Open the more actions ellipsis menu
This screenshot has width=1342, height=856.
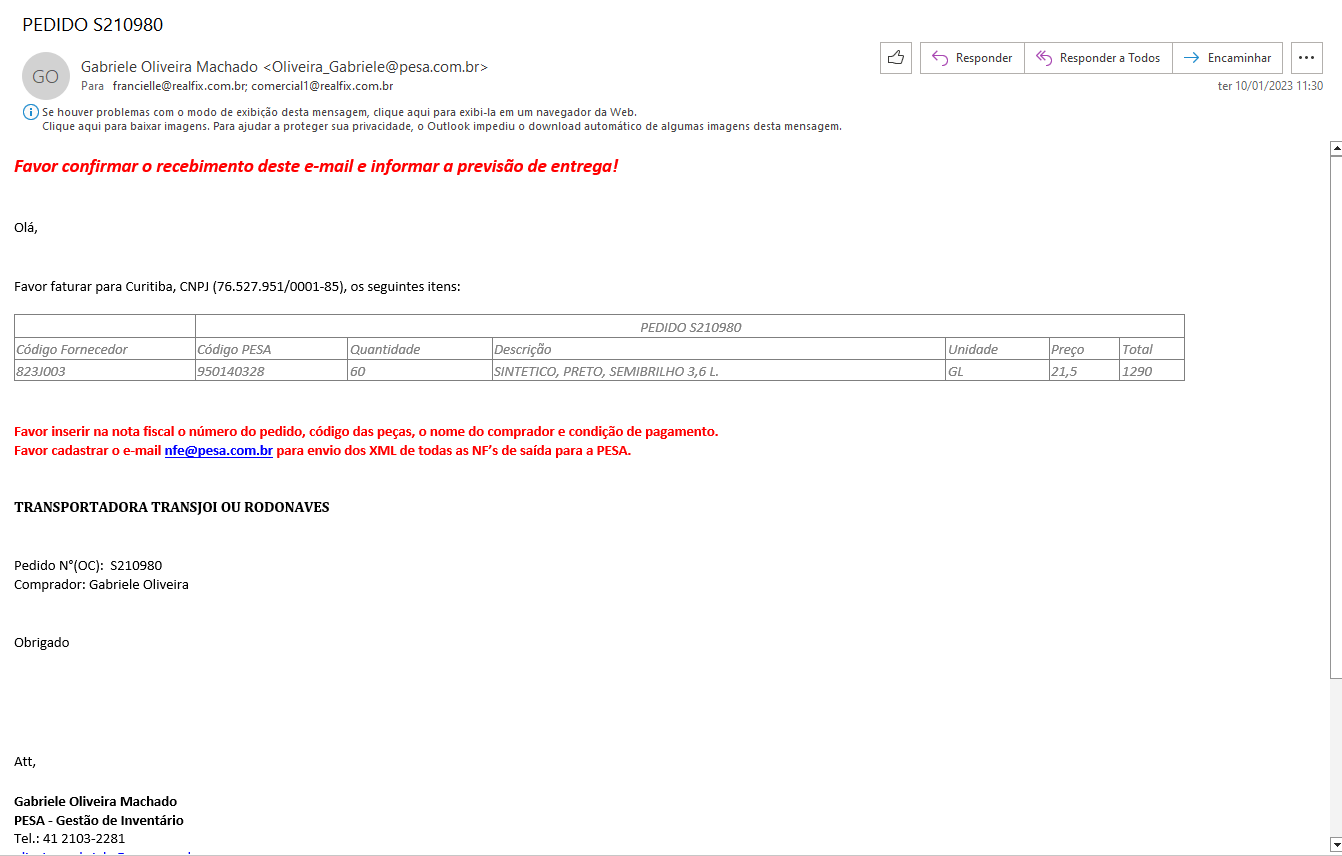[1307, 58]
